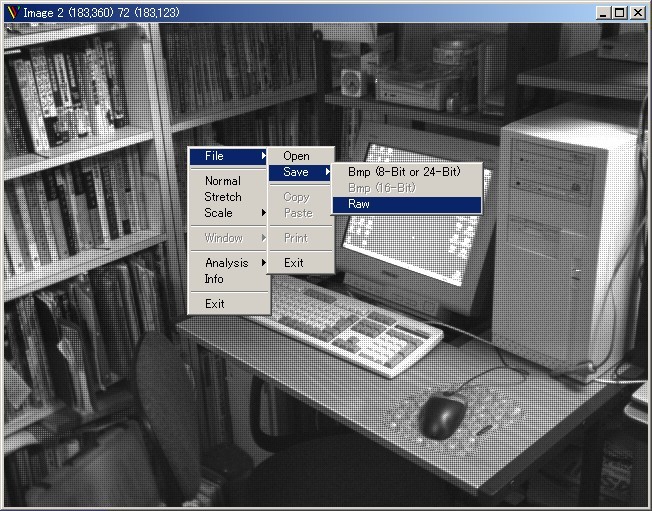Click the arrow next to Analysis
This screenshot has height=511, width=652.
point(263,263)
